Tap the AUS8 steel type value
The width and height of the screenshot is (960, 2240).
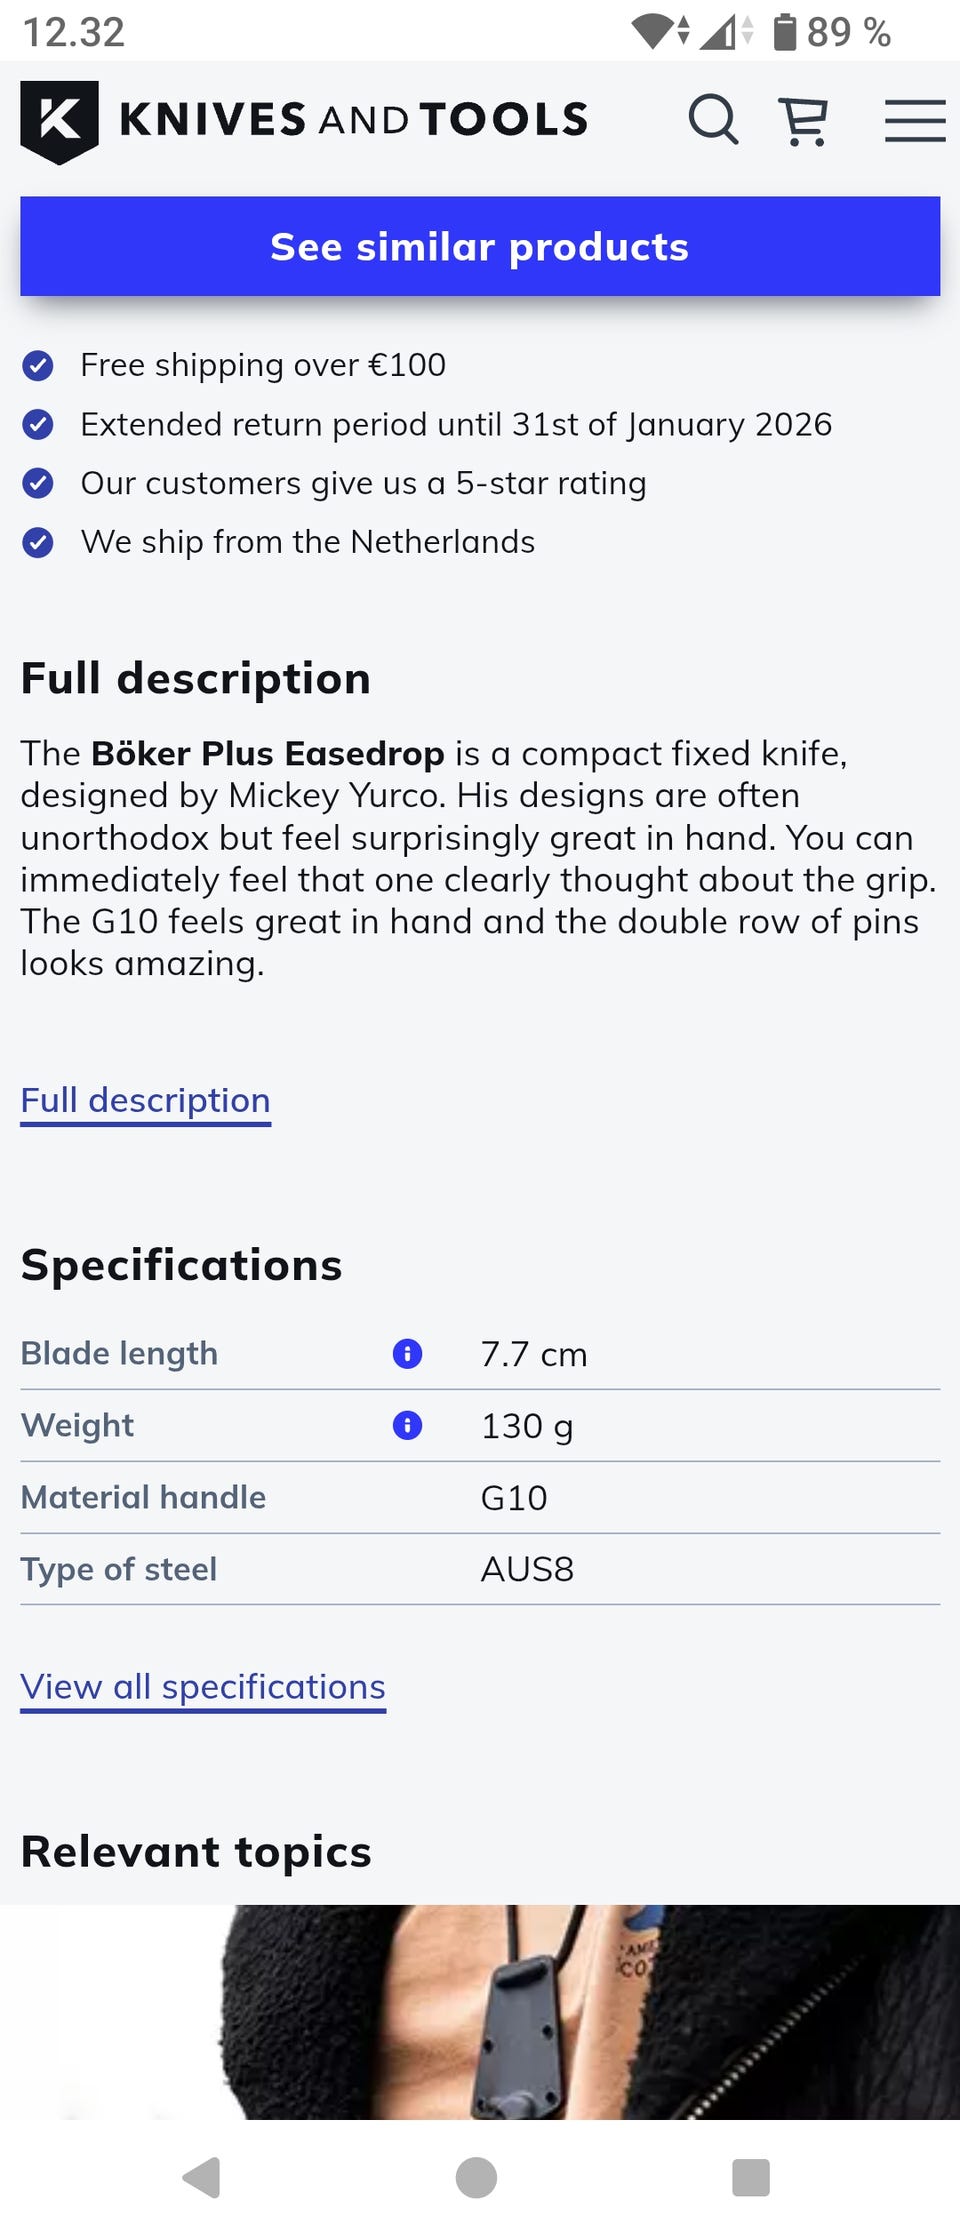click(x=527, y=1569)
